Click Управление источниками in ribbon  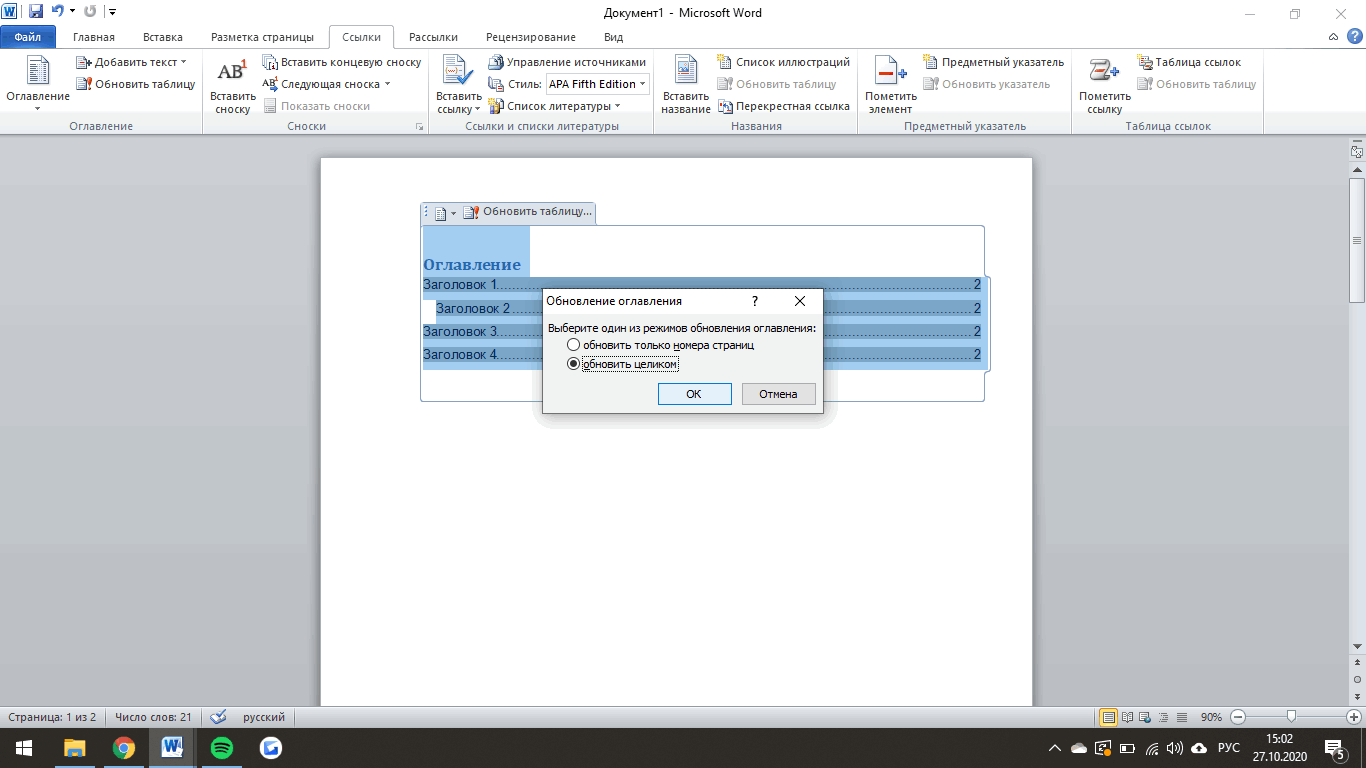click(567, 62)
